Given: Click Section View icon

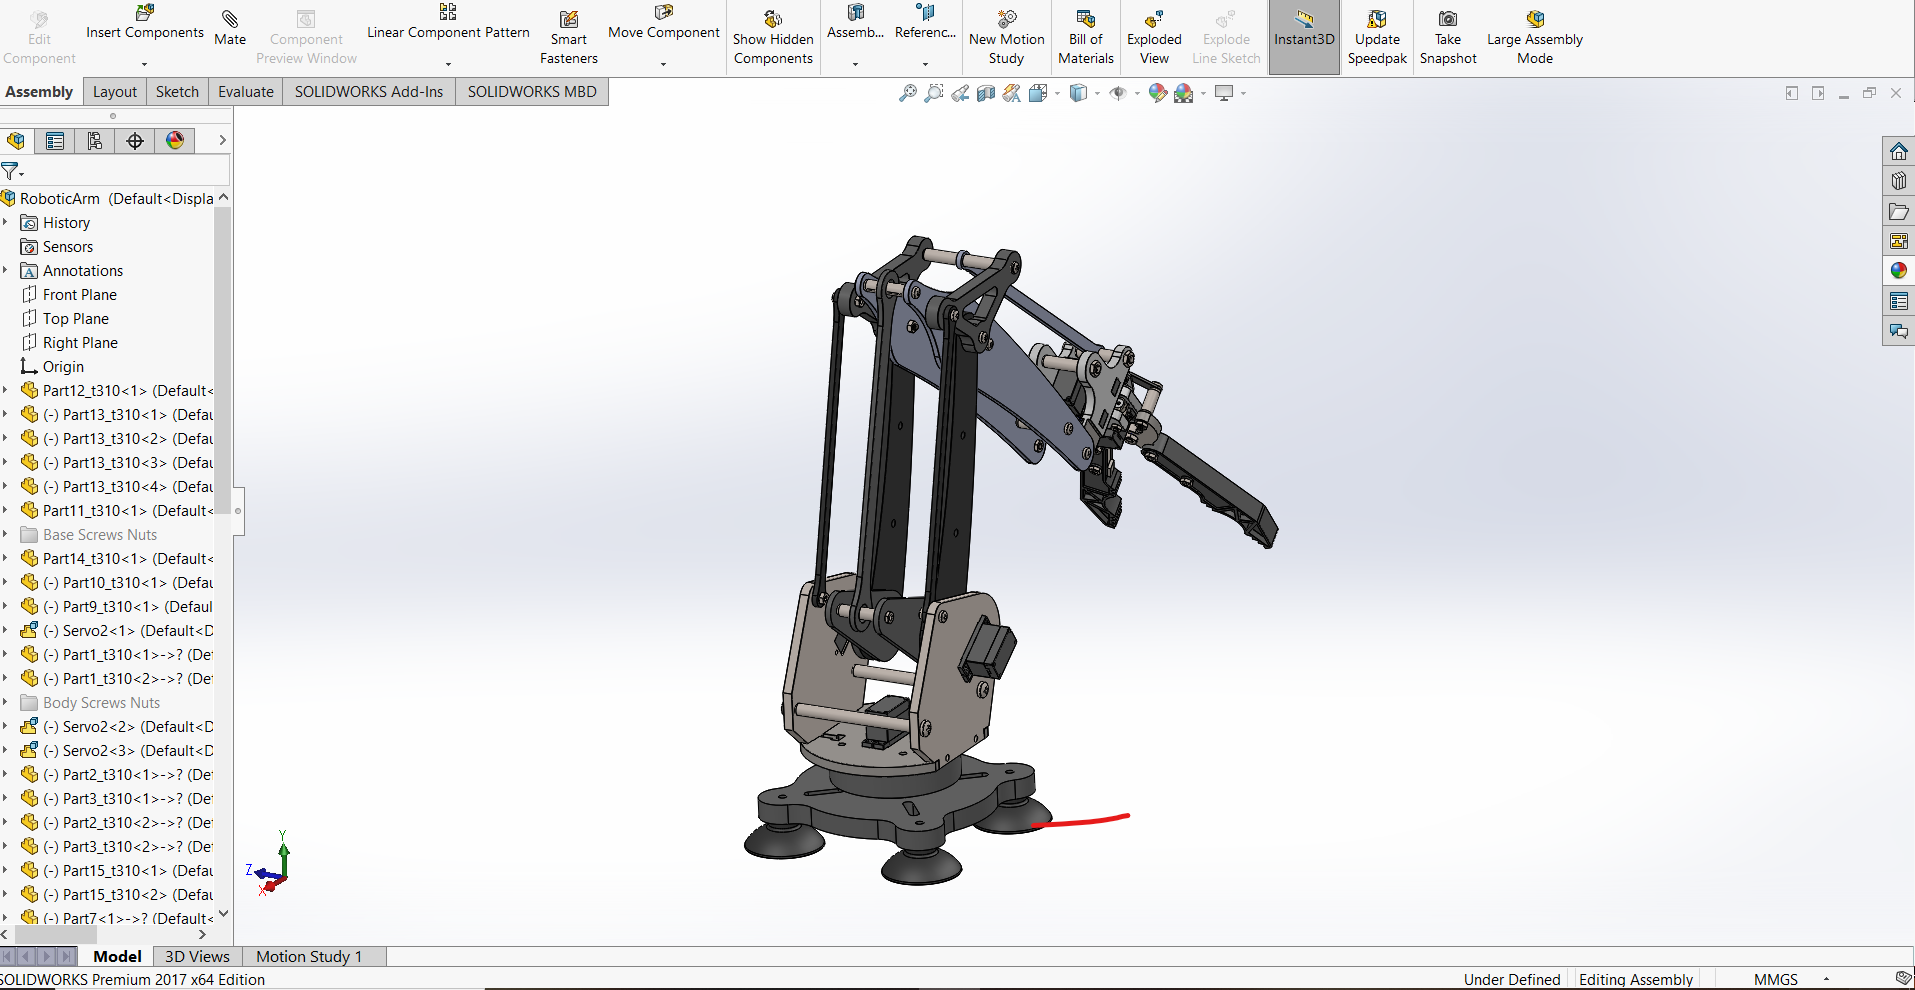Looking at the screenshot, I should 986,93.
